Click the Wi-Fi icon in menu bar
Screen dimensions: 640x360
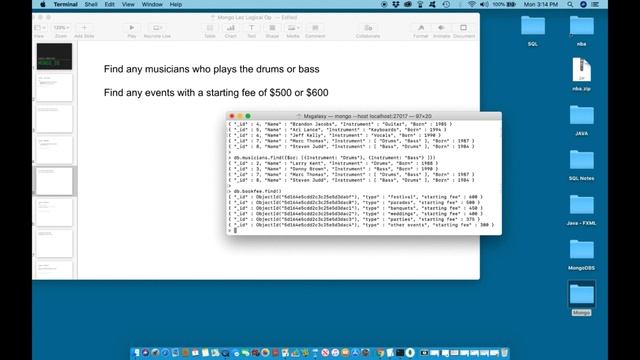pos(471,4)
